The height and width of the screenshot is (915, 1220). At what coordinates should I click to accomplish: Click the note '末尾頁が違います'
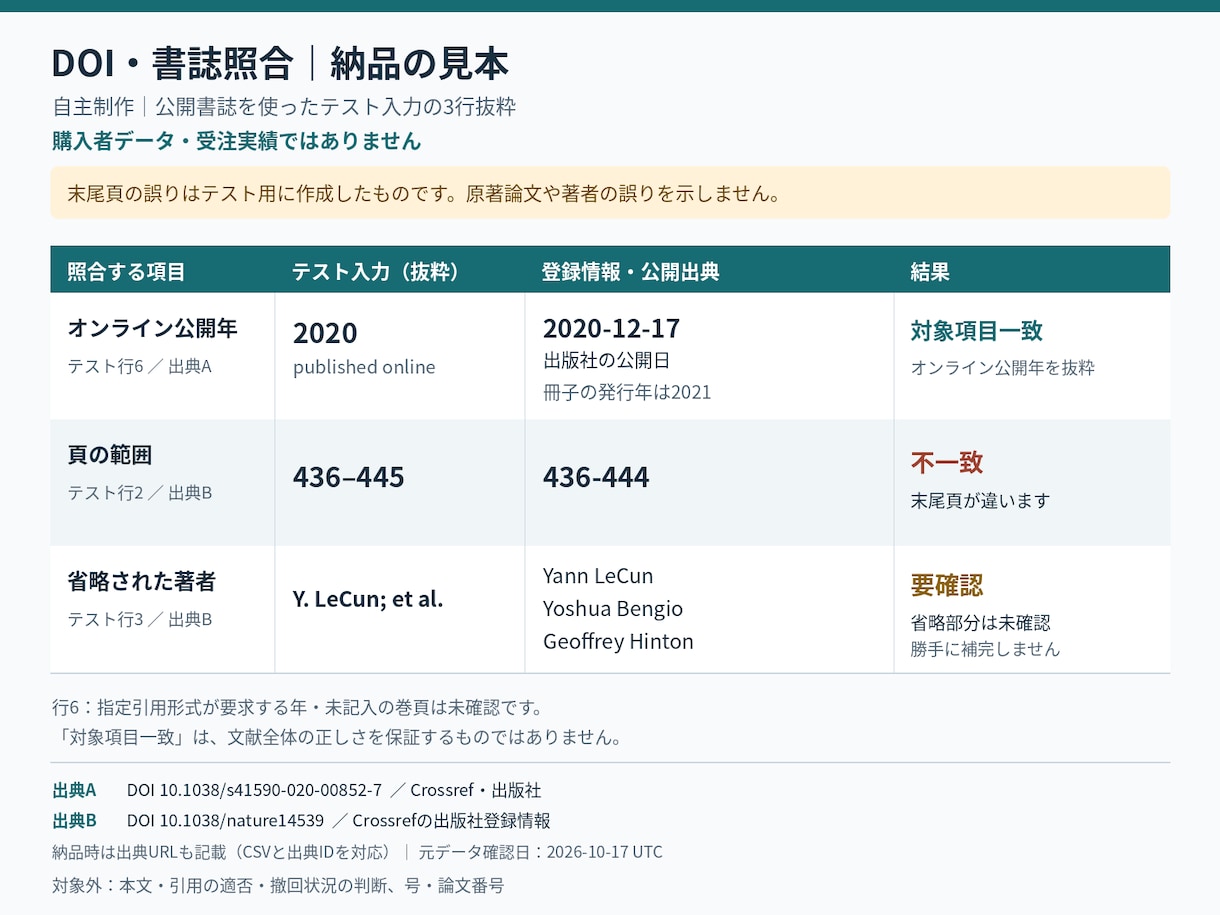pyautogui.click(x=980, y=500)
